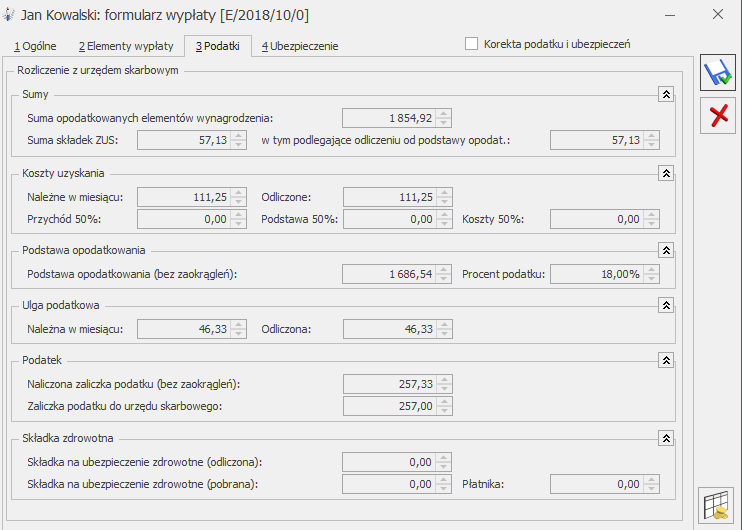The image size is (743, 530).
Task: Minimize the formularz wypłaty window
Action: point(670,15)
